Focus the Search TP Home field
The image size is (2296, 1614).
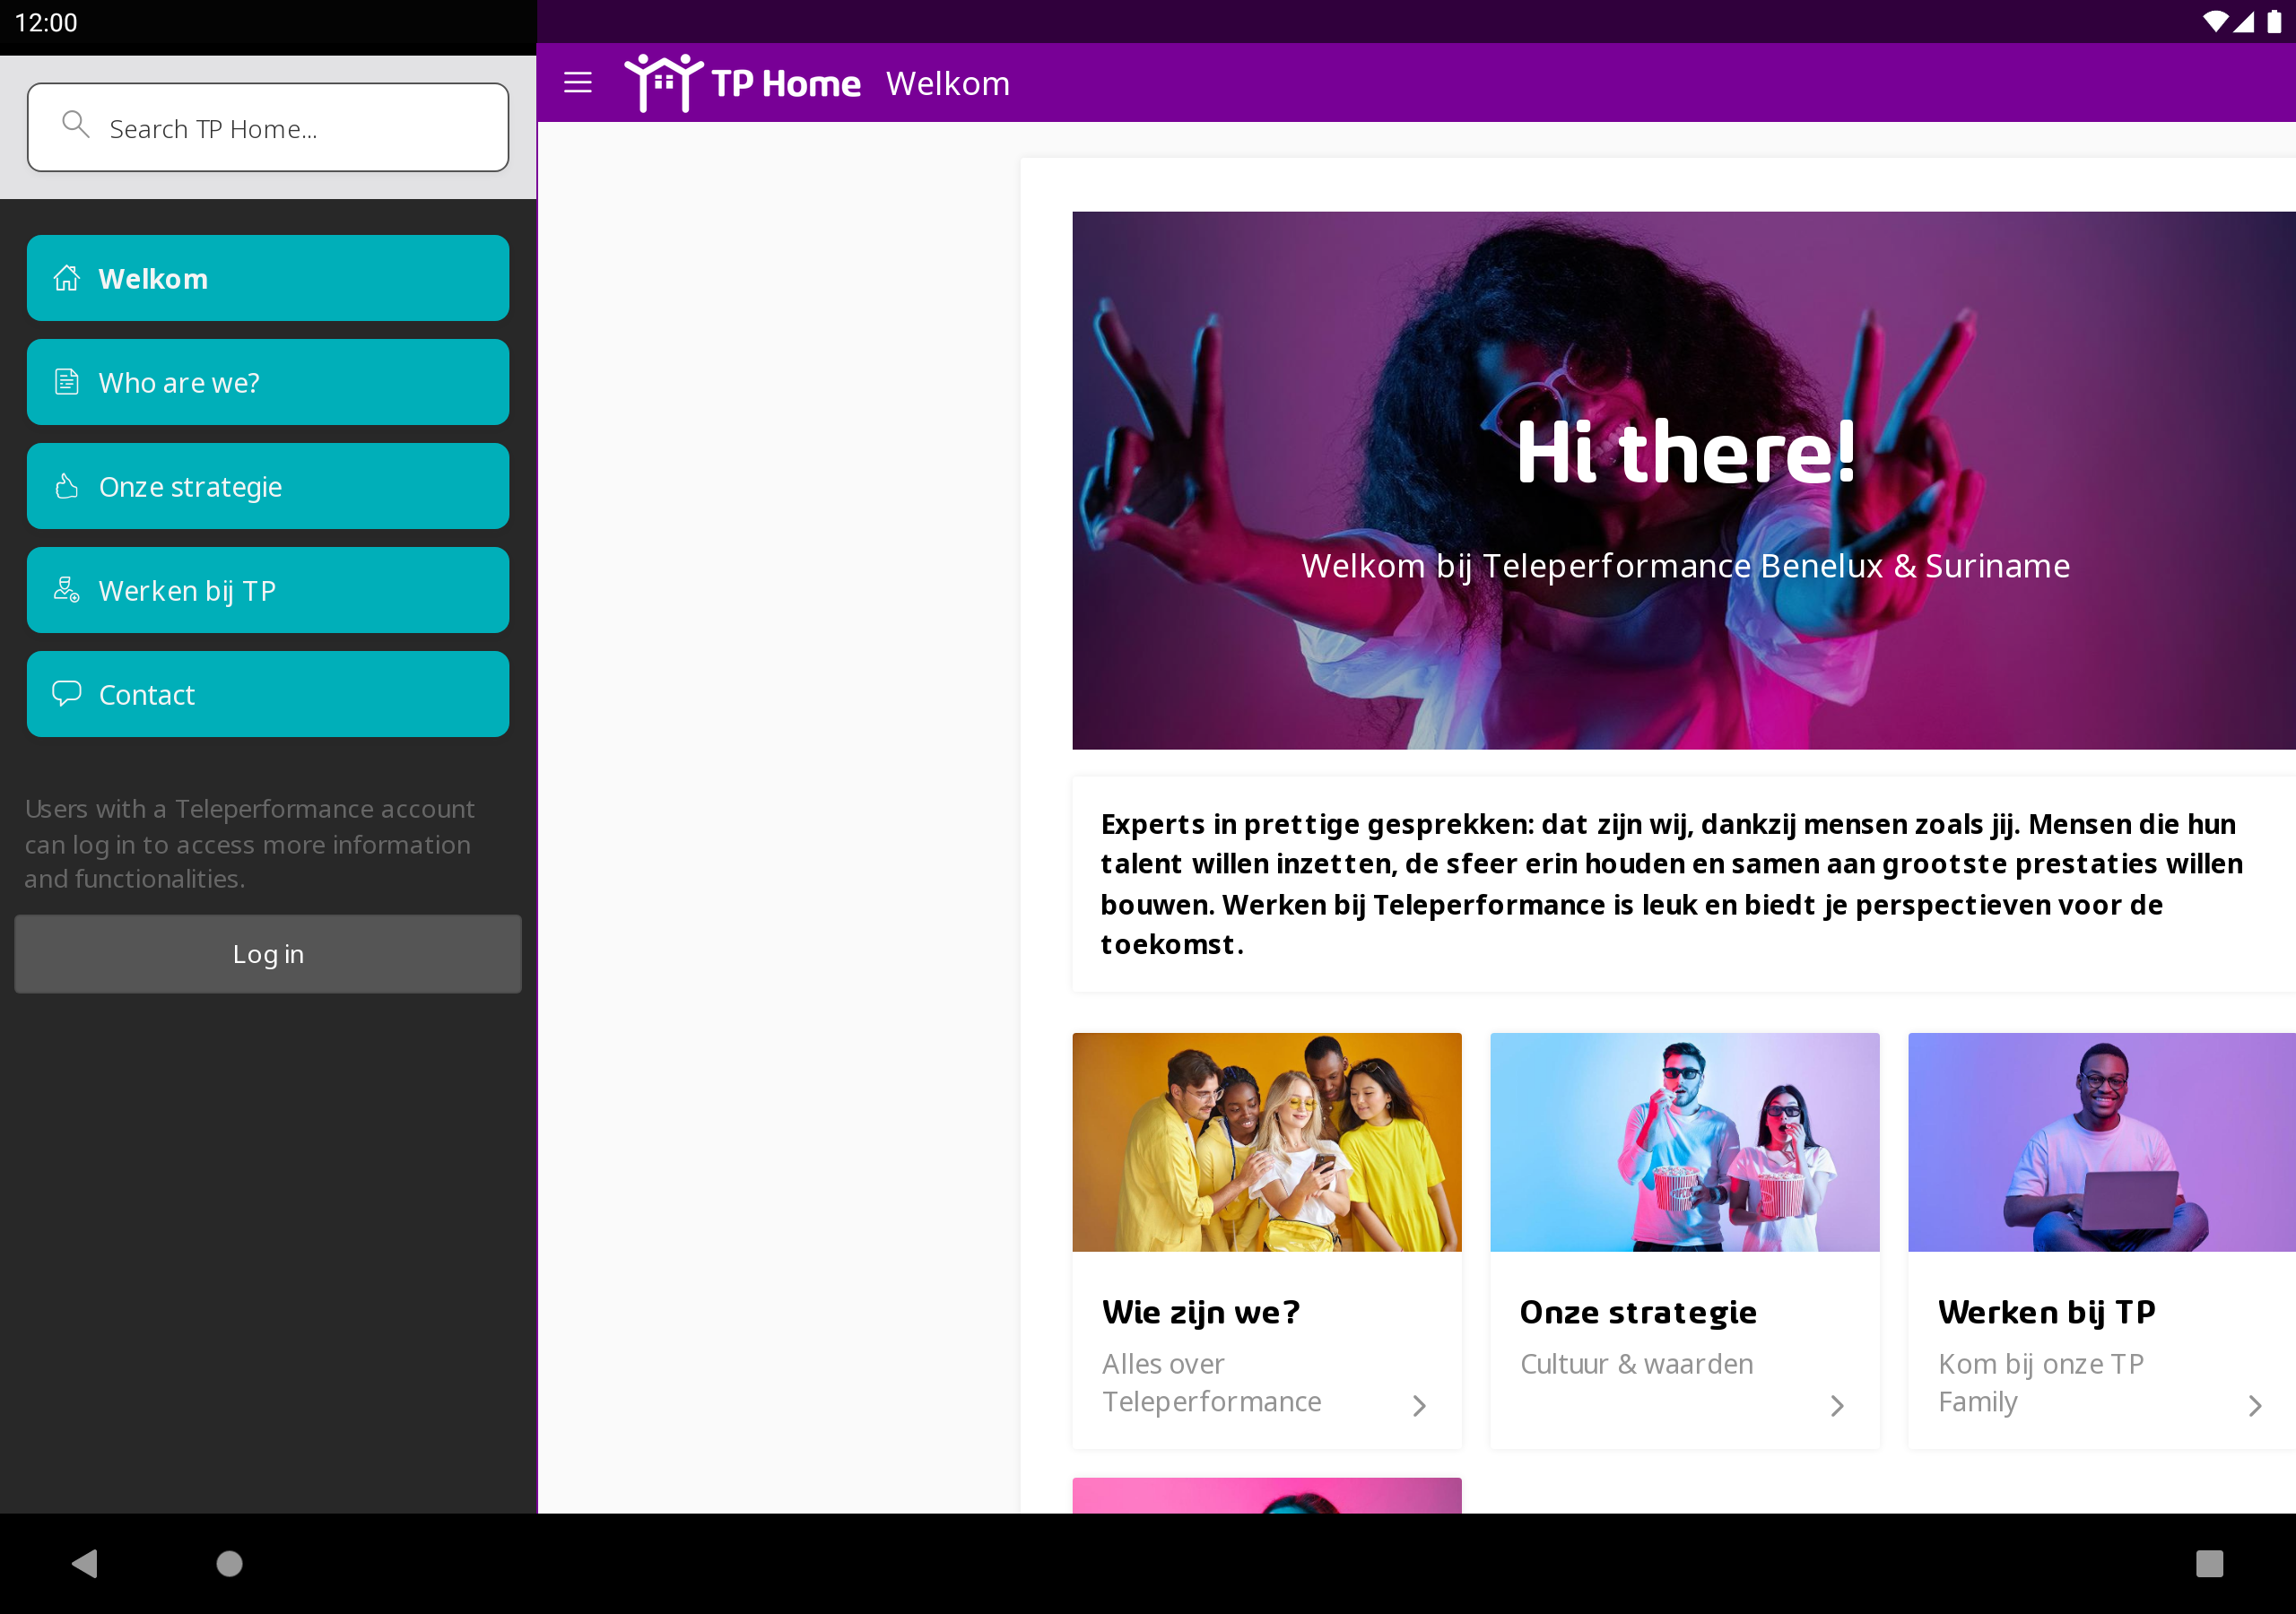click(268, 128)
